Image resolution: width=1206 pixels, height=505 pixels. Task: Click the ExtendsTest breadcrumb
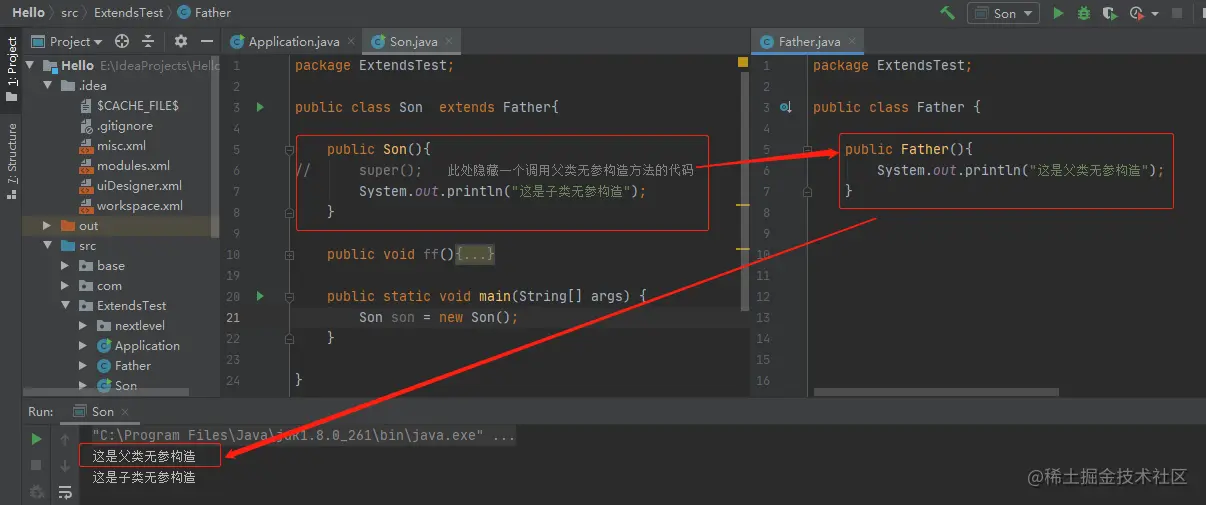coord(131,13)
